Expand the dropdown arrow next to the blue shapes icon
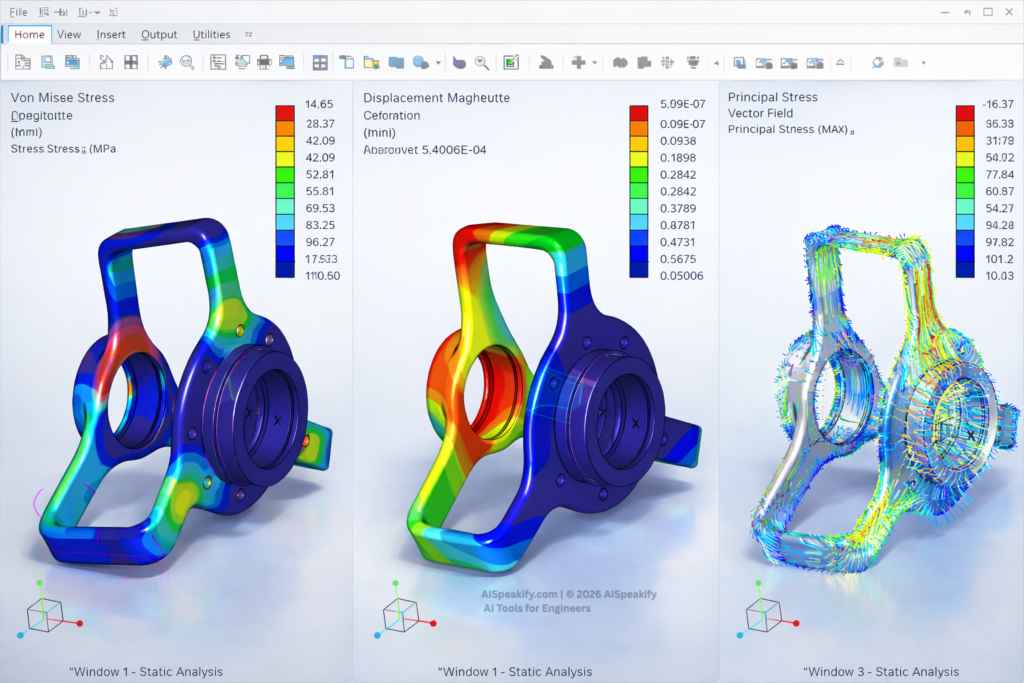This screenshot has width=1024, height=683. click(438, 62)
